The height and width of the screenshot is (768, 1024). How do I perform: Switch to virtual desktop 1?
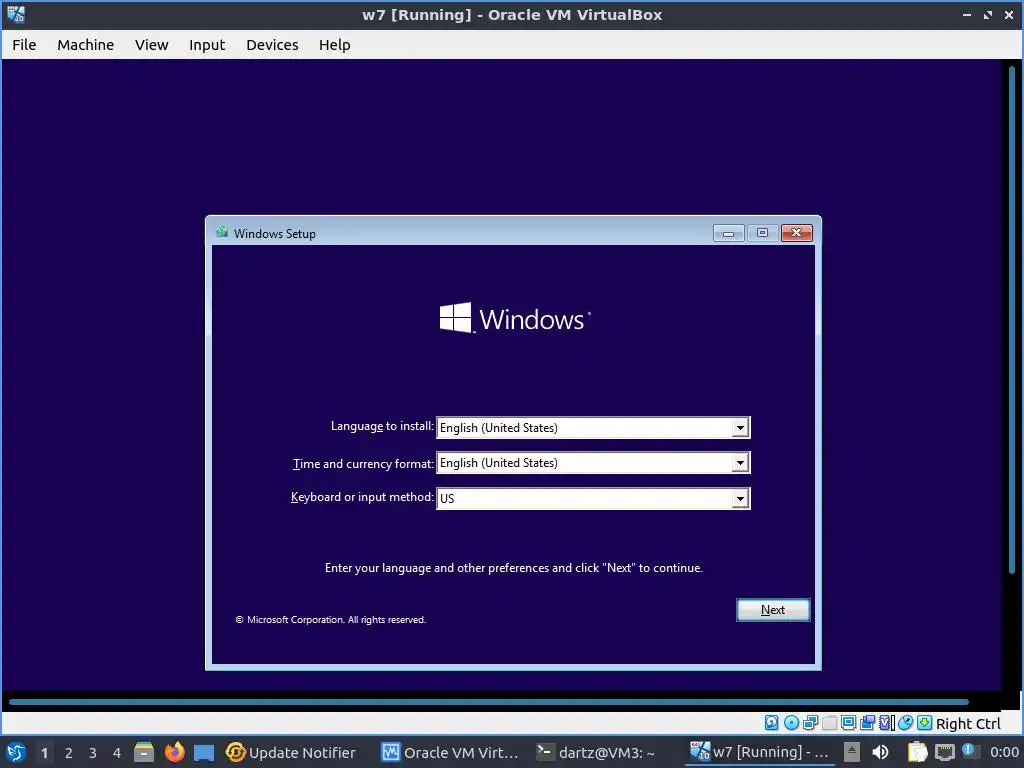(x=44, y=753)
